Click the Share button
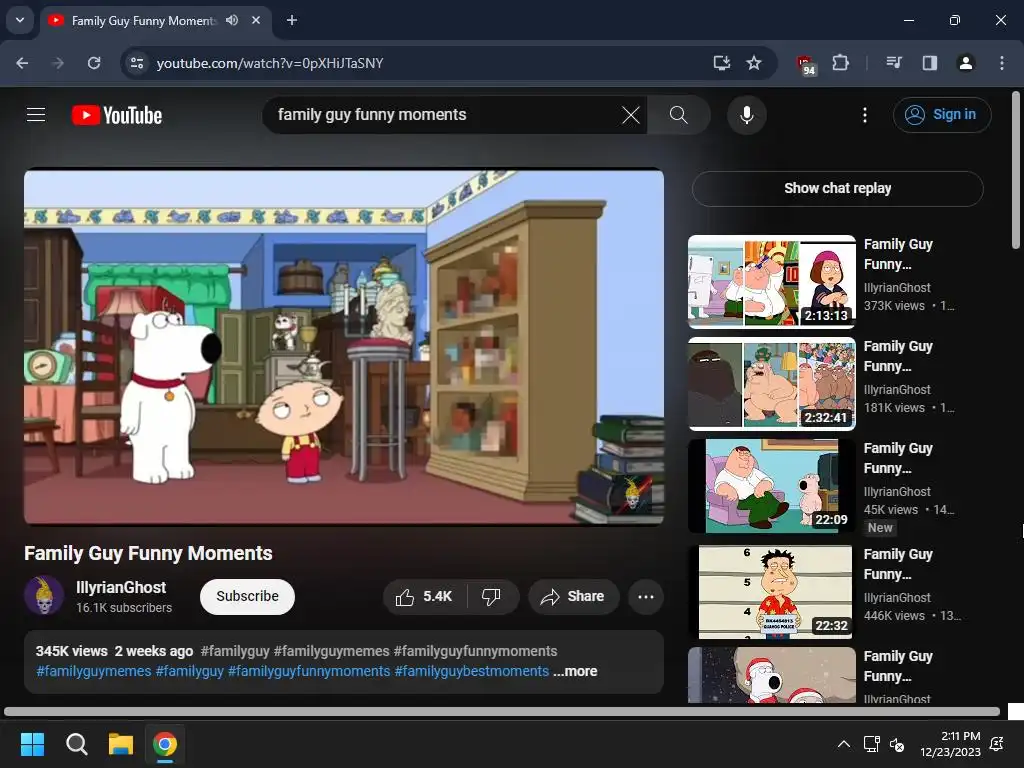The width and height of the screenshot is (1024, 768). pyautogui.click(x=573, y=596)
